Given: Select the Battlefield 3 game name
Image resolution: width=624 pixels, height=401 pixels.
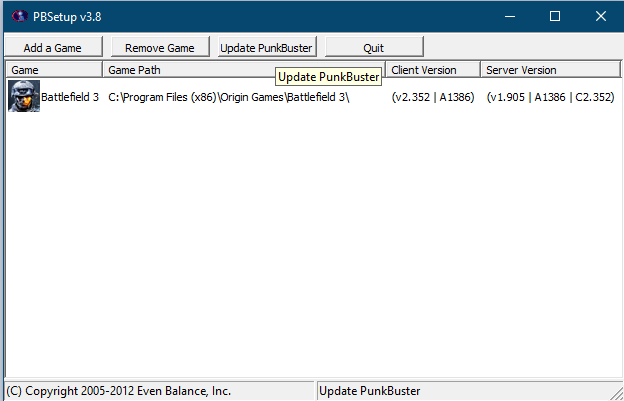Looking at the screenshot, I should pos(70,97).
